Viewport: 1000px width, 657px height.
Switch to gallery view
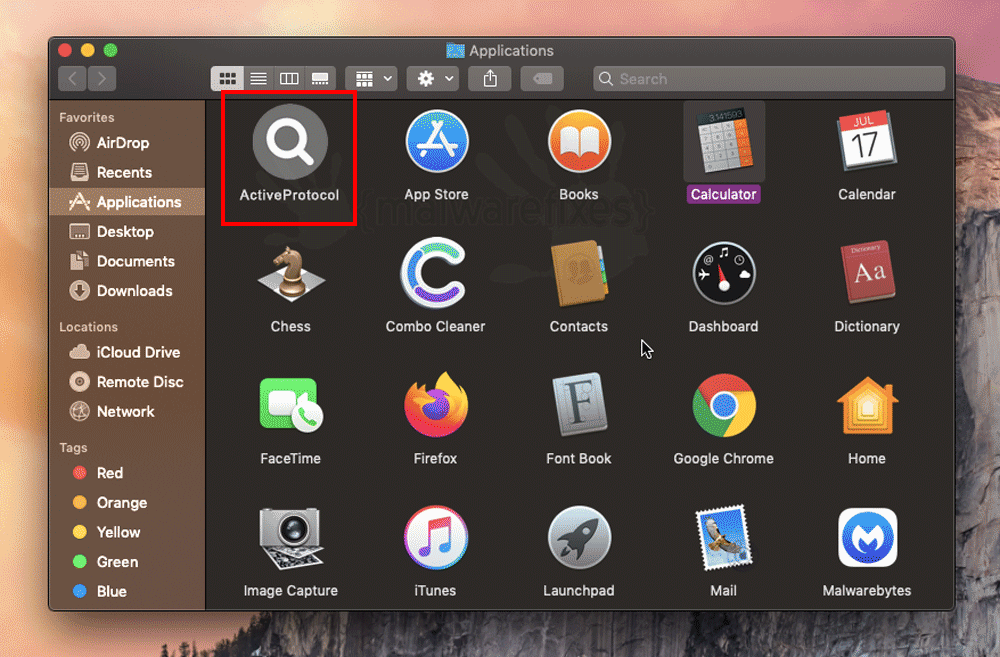pos(320,78)
